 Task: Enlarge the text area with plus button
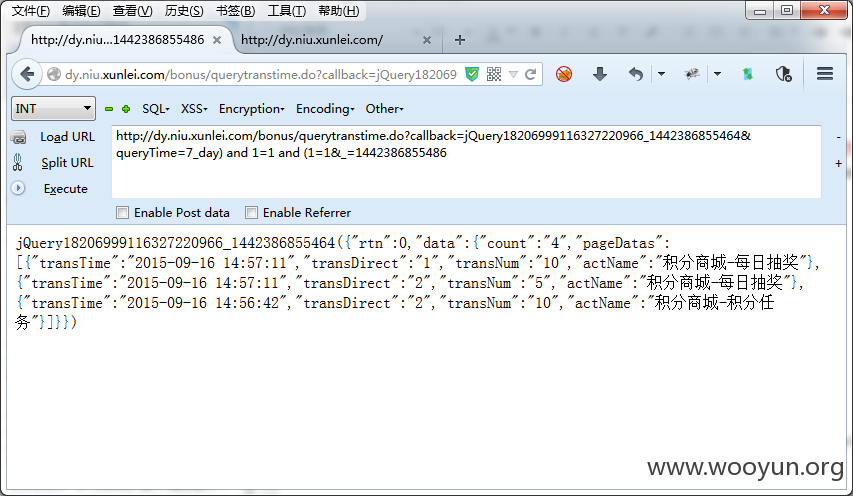click(x=838, y=163)
